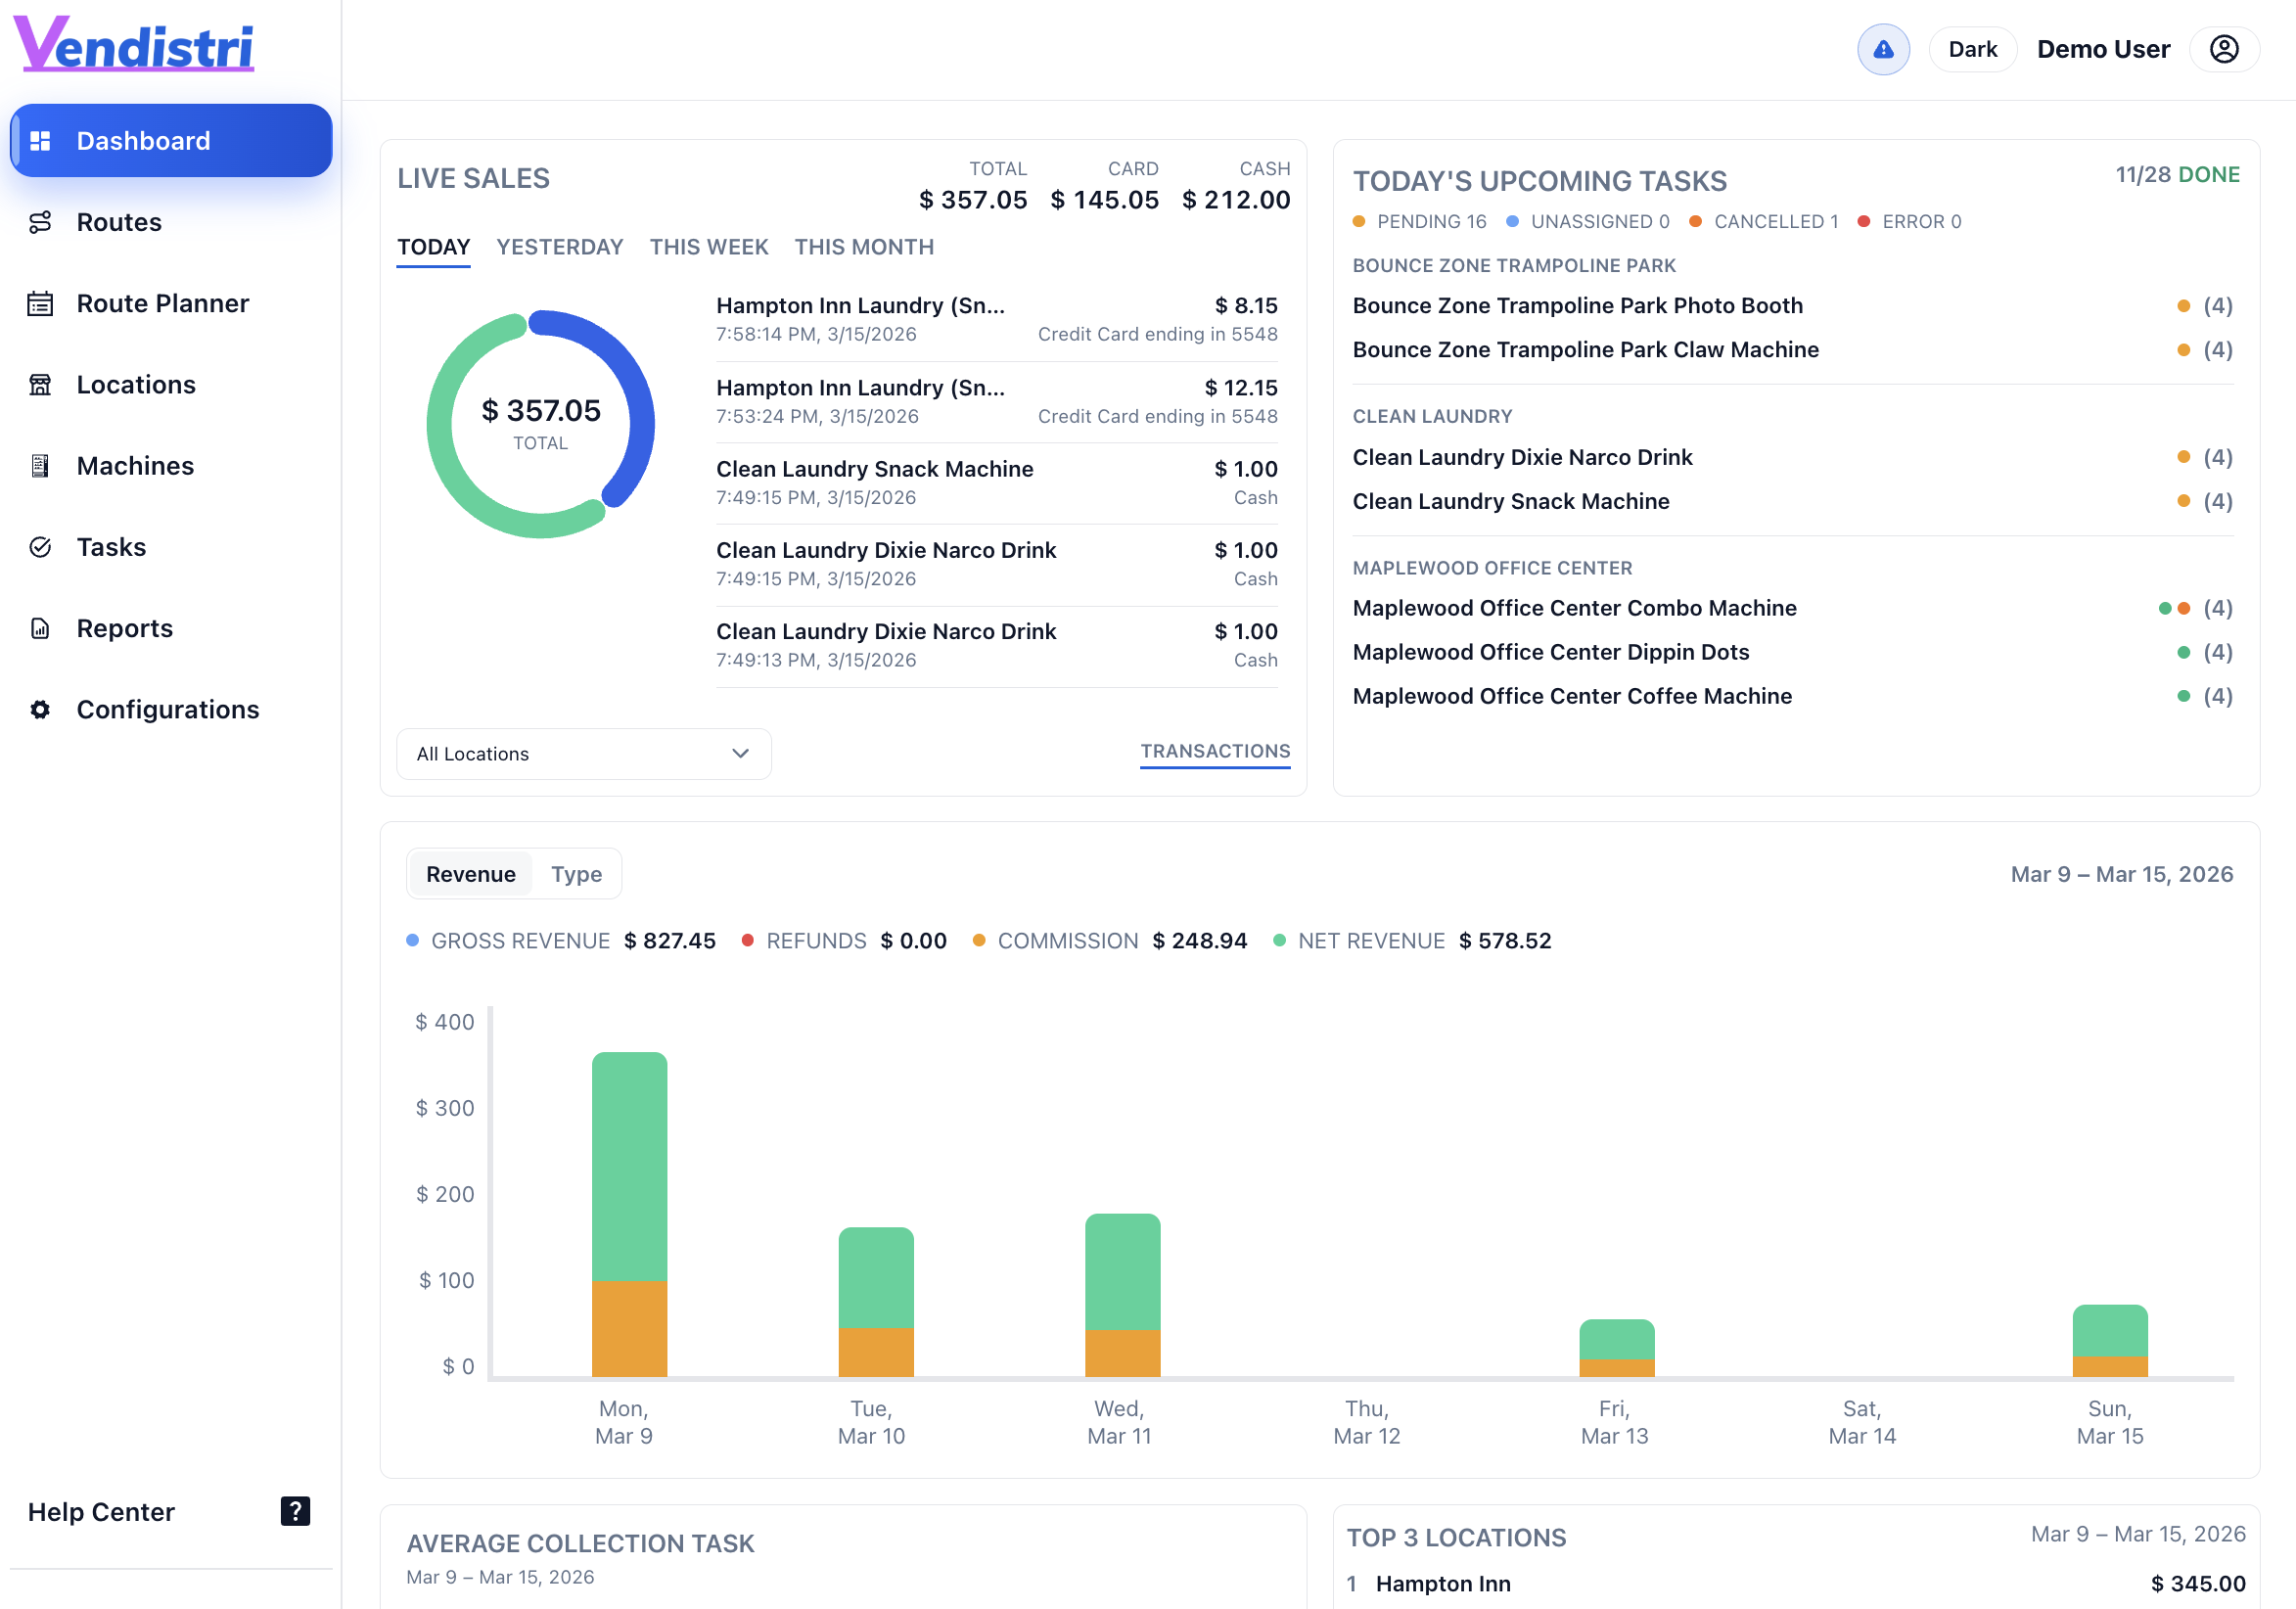Open Locations using its sidebar icon
Screen dimensions: 2296x1609
(x=40, y=384)
